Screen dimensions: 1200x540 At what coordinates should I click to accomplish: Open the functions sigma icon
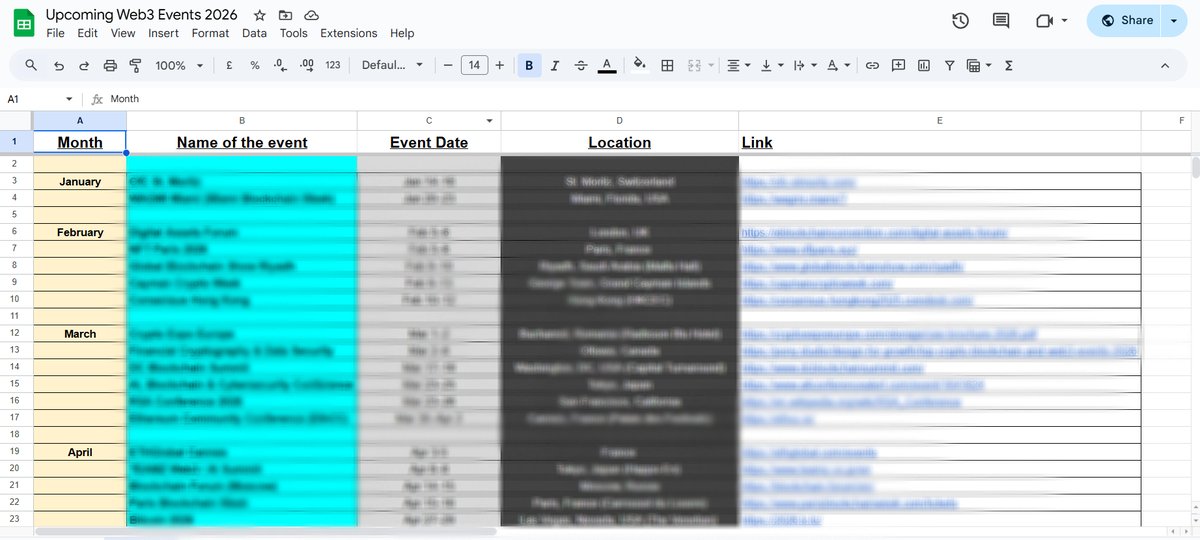click(x=1008, y=65)
